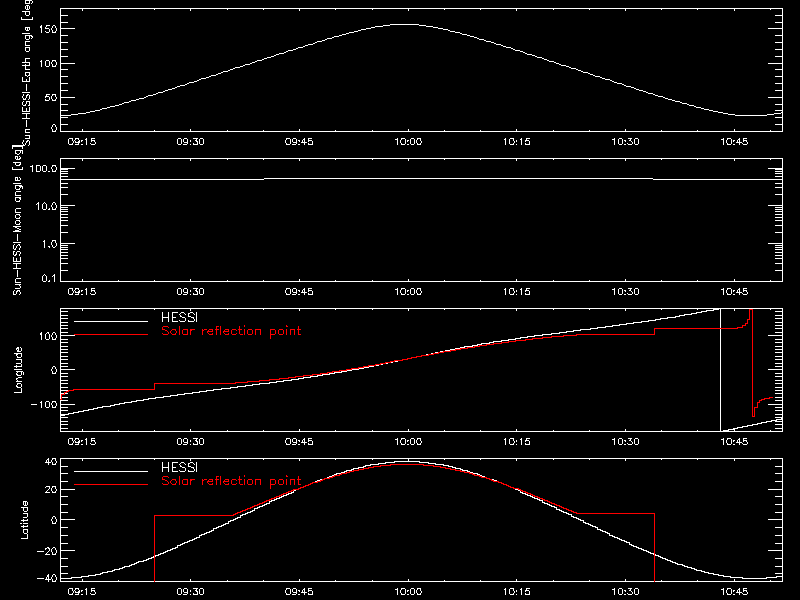The image size is (800, 600).
Task: Click 10:15 time label under Latitude plot
Action: coord(517,592)
